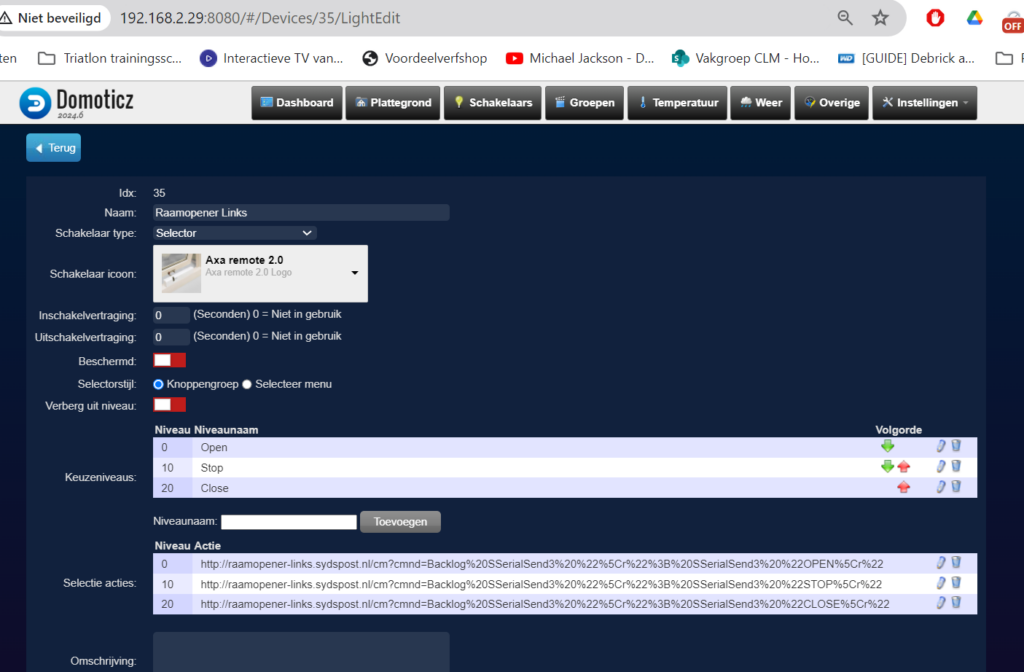Viewport: 1024px width, 672px height.
Task: Select the Knoppengroep radio button
Action: point(158,384)
